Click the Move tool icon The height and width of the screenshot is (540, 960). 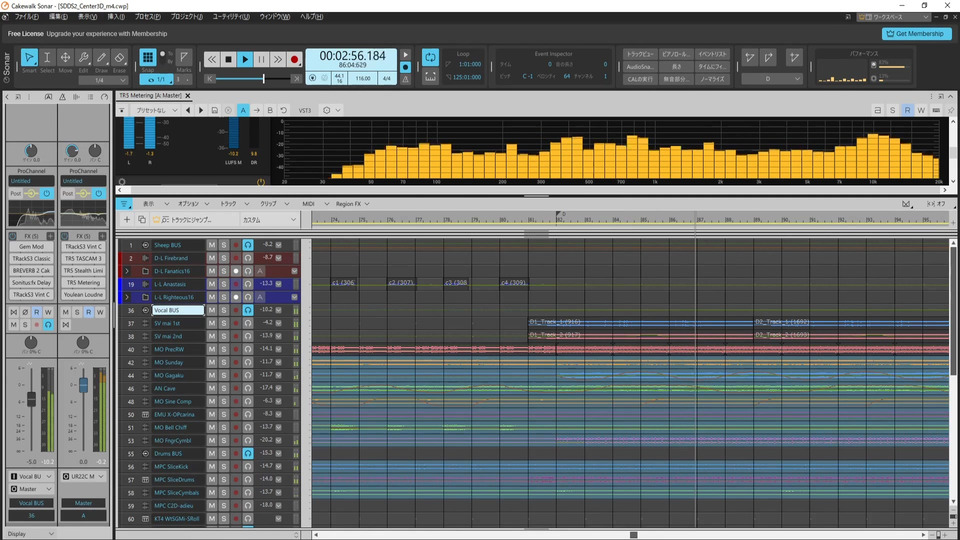pos(65,60)
